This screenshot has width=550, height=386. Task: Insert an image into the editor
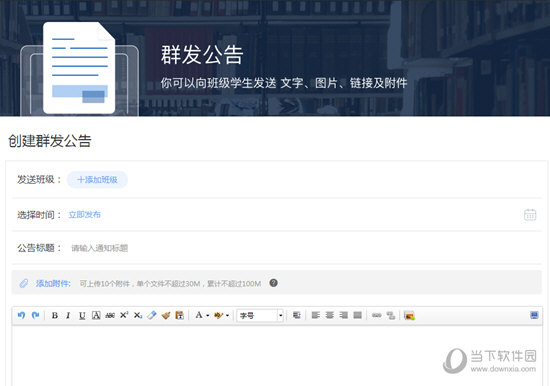[x=409, y=315]
